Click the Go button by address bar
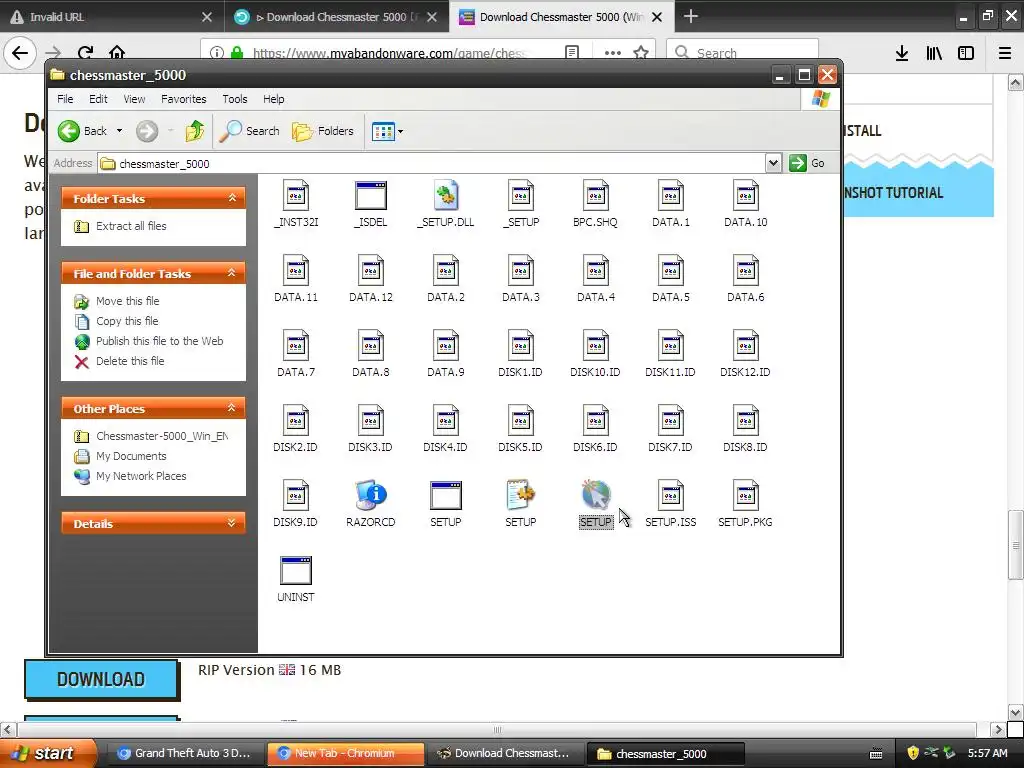Image resolution: width=1024 pixels, height=768 pixels. [x=807, y=163]
